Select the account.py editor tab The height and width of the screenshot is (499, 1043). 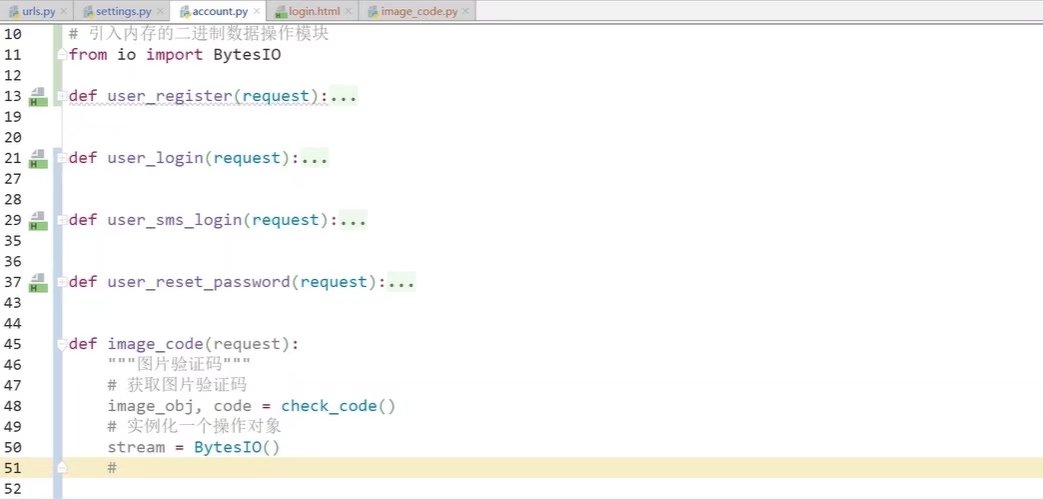click(219, 11)
